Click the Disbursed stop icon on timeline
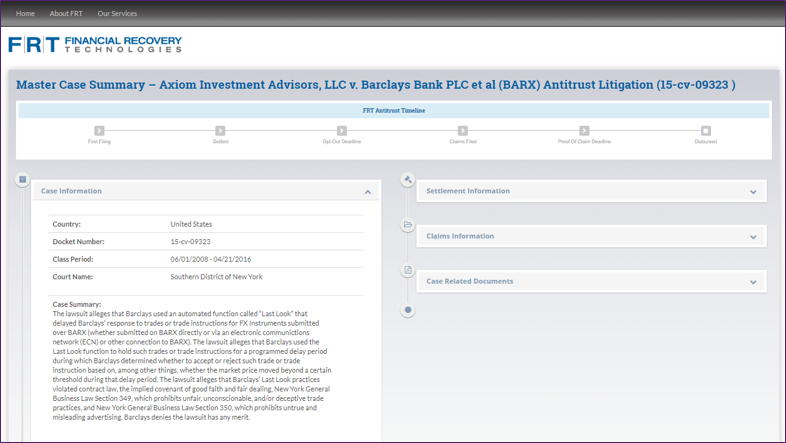 706,131
